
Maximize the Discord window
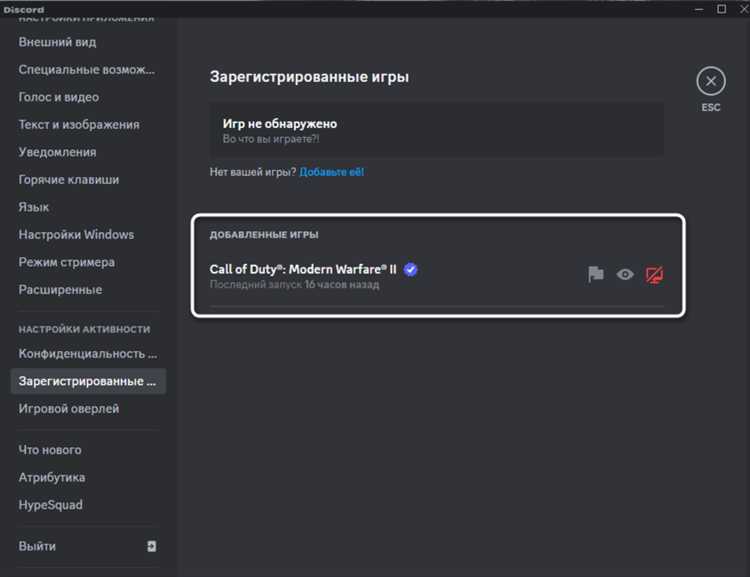pyautogui.click(x=721, y=9)
